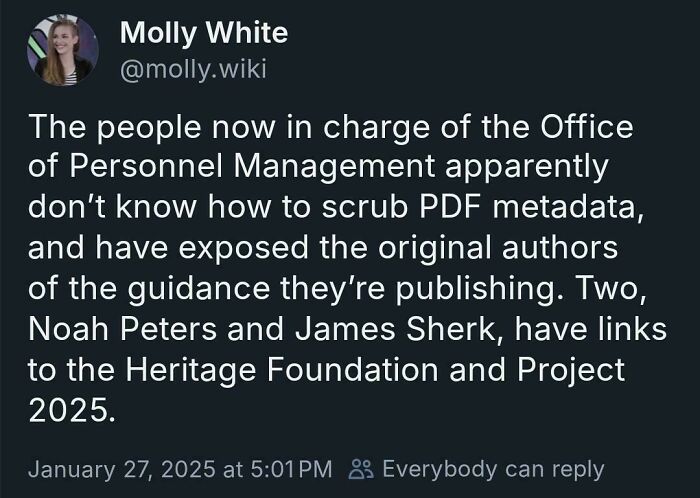The height and width of the screenshot is (498, 700).
Task: Click the words original authors
Action: (x=498, y=248)
